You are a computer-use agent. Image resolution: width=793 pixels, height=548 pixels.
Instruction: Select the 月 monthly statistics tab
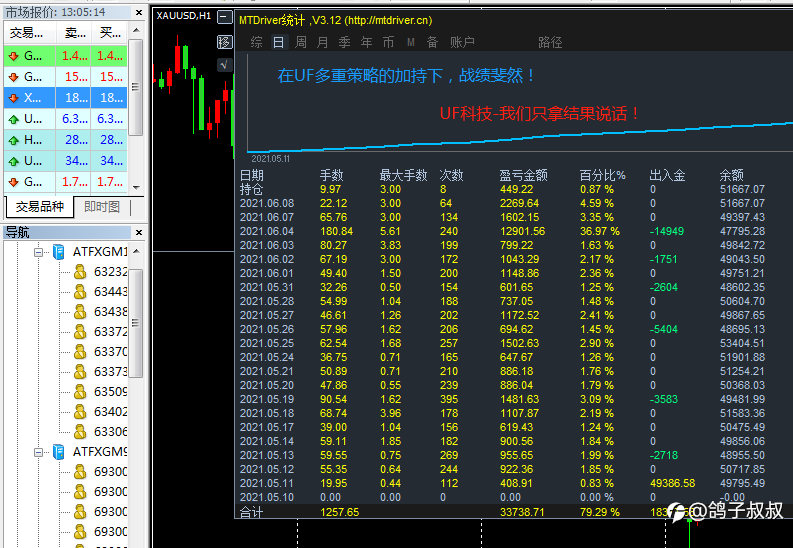coord(322,42)
